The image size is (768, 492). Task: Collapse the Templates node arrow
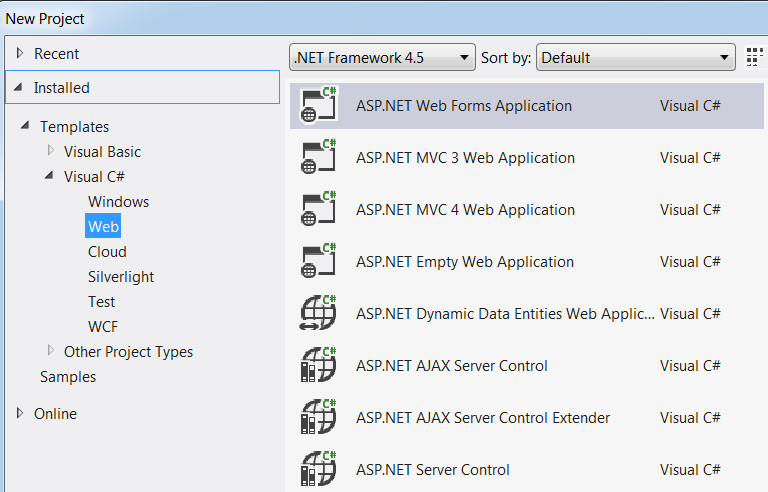coord(25,125)
